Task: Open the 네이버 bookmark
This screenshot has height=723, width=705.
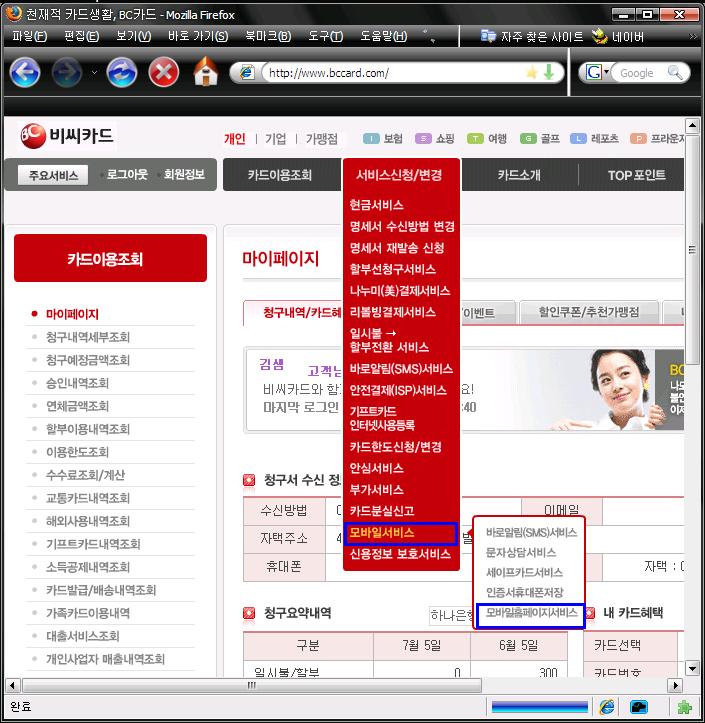Action: [x=618, y=36]
